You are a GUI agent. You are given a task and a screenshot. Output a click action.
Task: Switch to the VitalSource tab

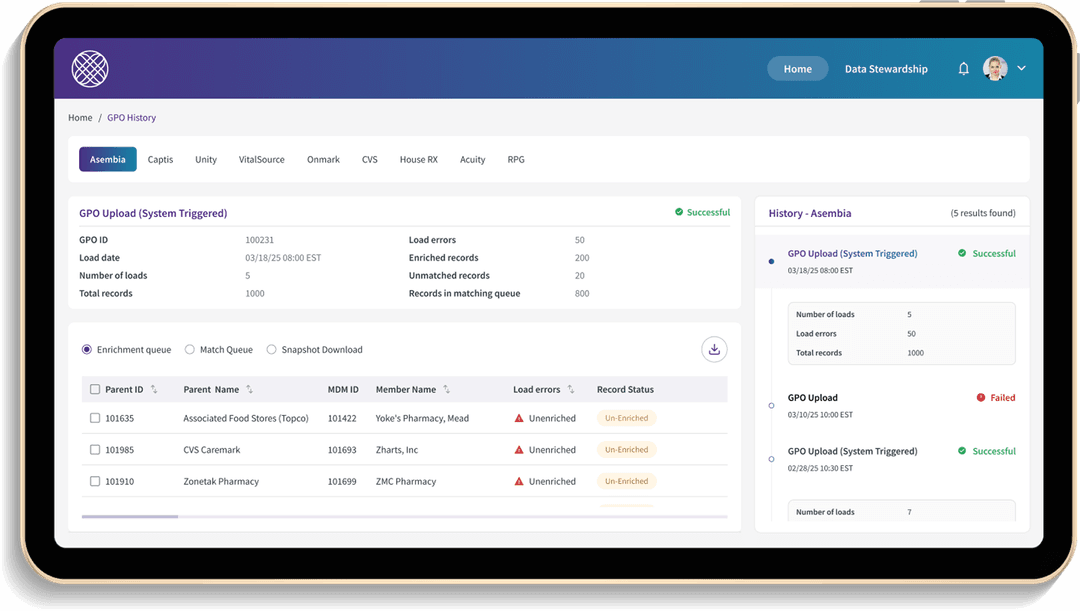[x=261, y=159]
